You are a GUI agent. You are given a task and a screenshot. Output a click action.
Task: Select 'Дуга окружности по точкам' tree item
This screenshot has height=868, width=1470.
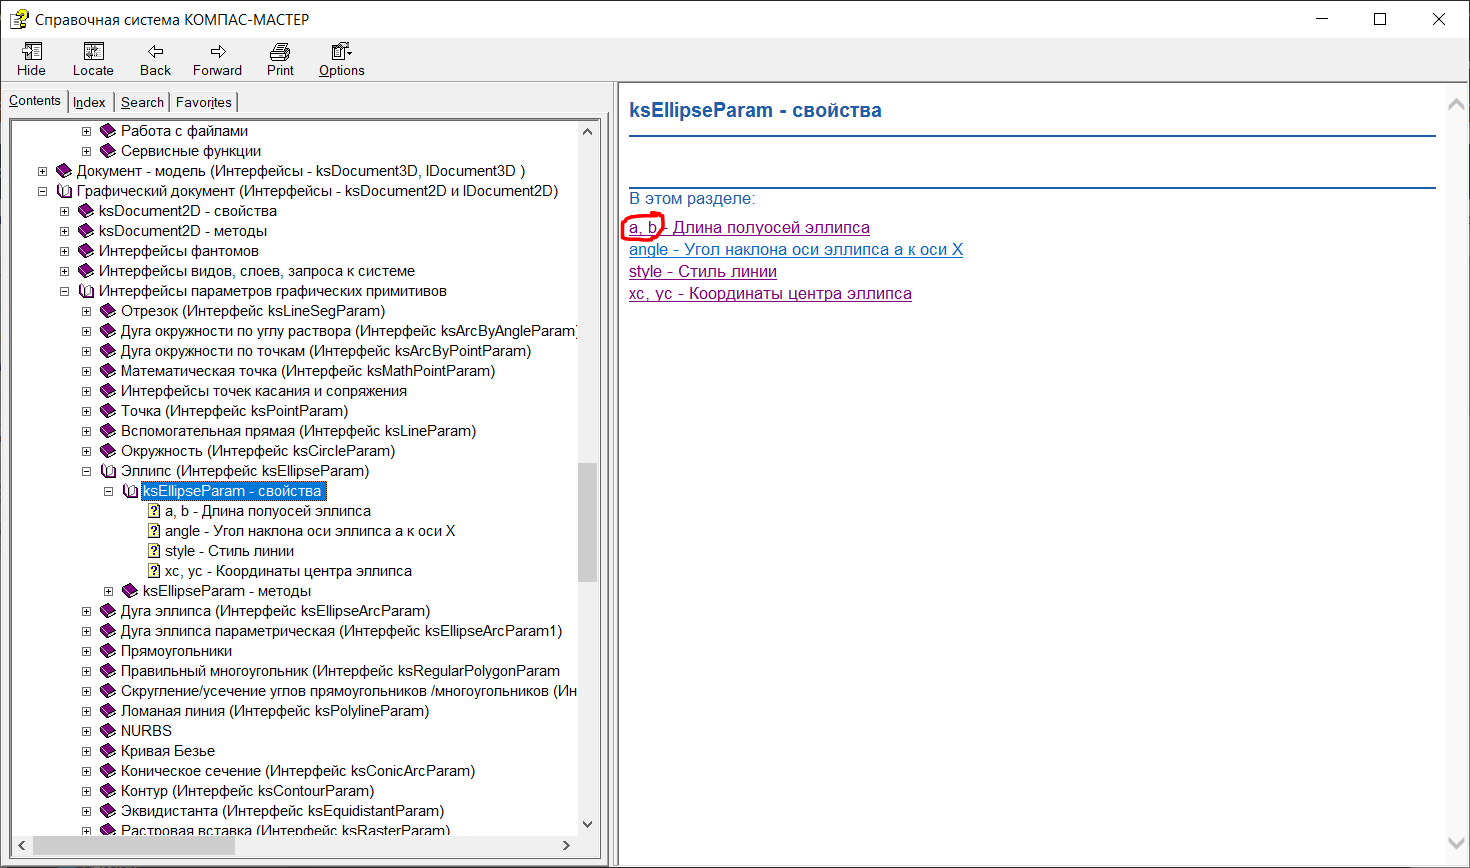326,351
